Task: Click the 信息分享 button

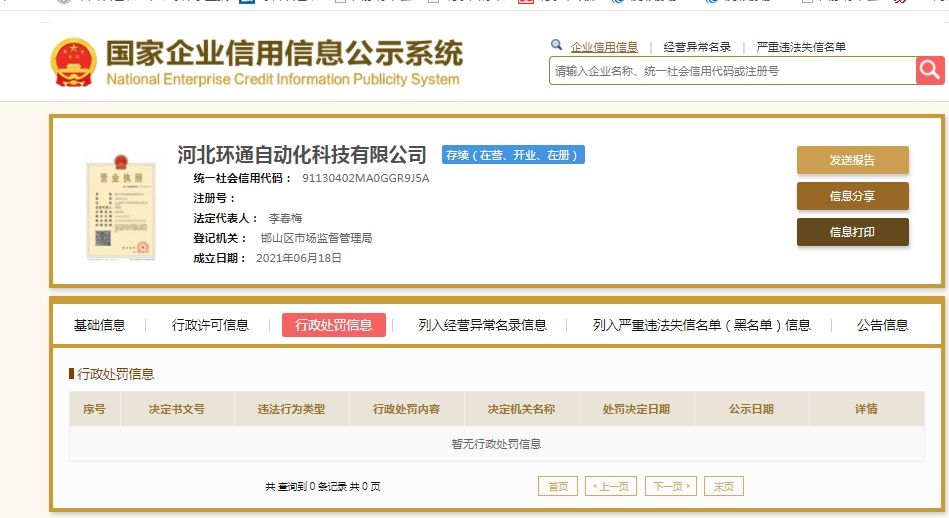Action: coord(853,196)
